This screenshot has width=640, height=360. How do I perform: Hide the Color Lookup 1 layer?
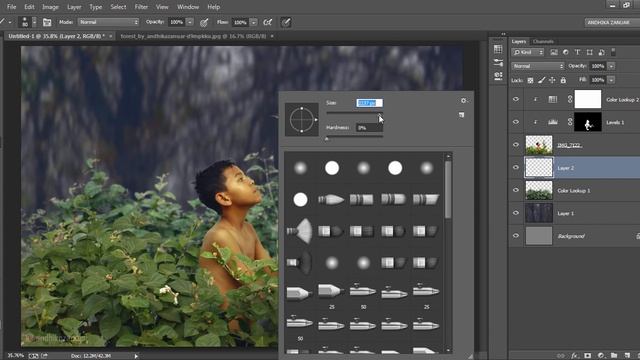(516, 190)
